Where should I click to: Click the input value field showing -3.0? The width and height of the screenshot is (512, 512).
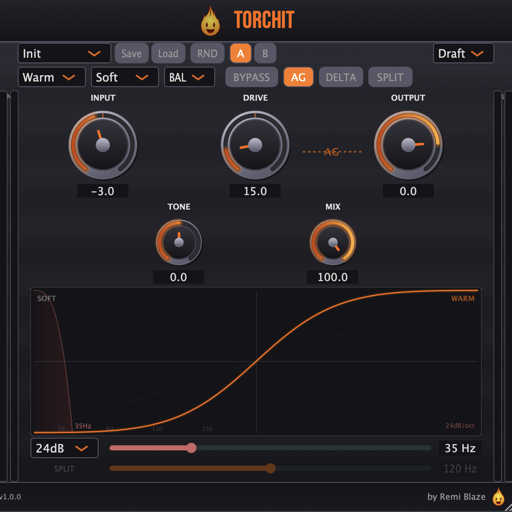103,191
